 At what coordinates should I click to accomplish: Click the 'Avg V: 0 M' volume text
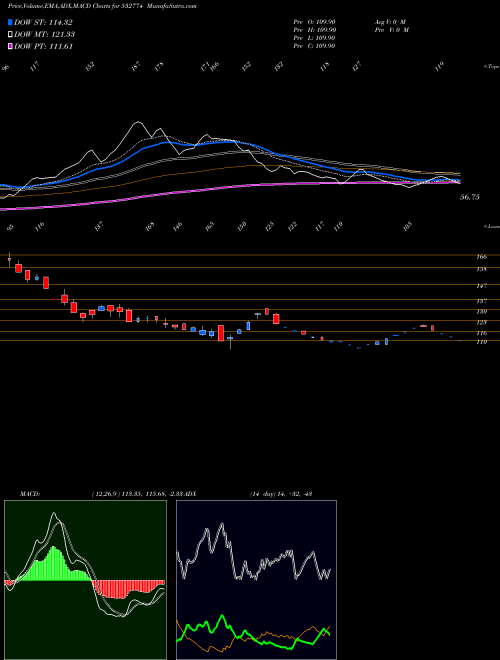pos(390,22)
